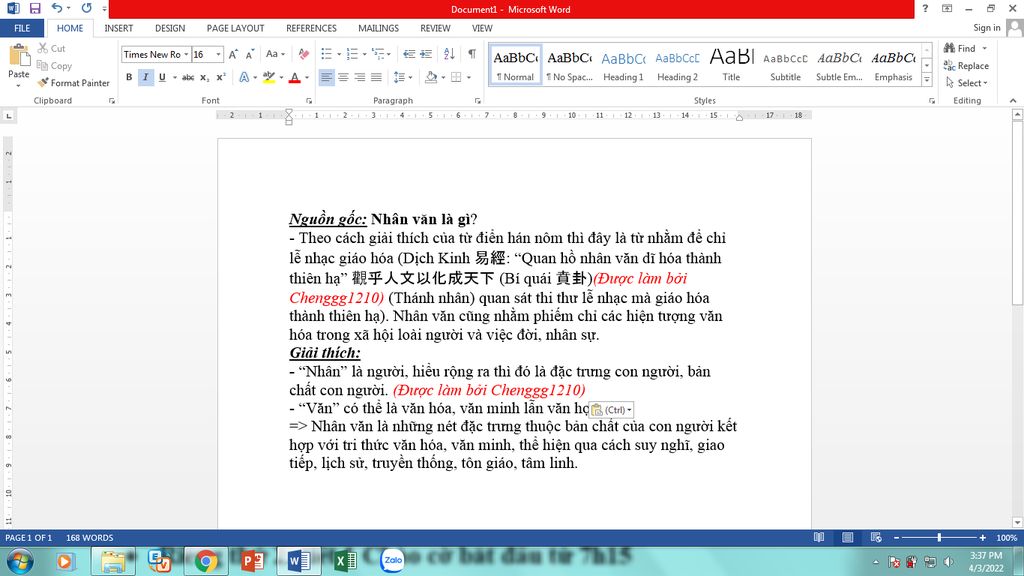1024x576 pixels.
Task: Increase font size with Grow Font
Action: pyautogui.click(x=233, y=54)
